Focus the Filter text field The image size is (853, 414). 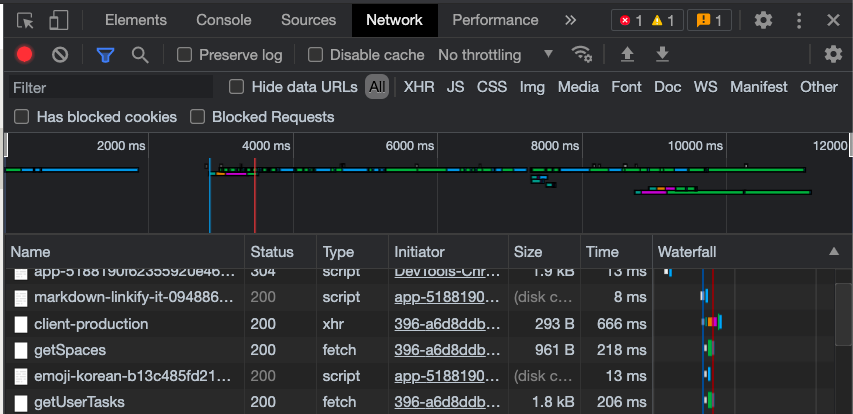coord(110,88)
